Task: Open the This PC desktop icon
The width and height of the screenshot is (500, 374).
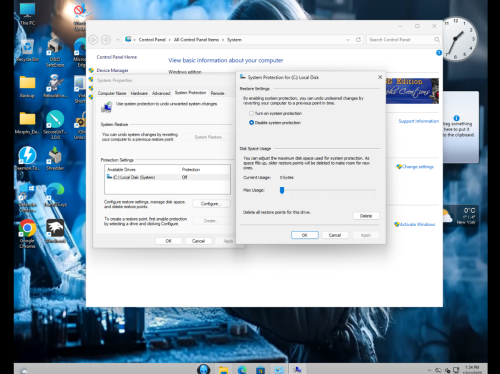Action: pos(27,14)
